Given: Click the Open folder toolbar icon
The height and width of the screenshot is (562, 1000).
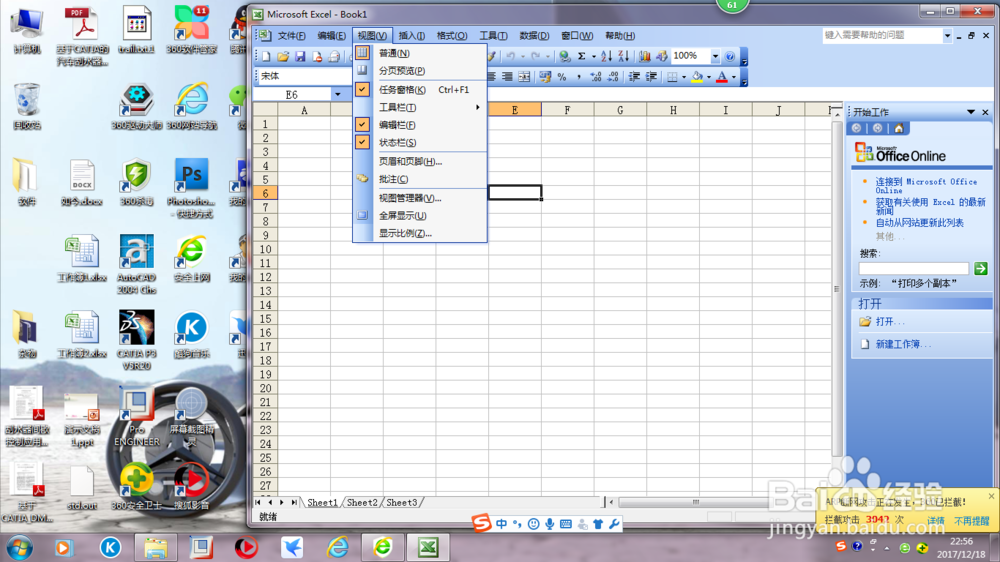Looking at the screenshot, I should (283, 57).
